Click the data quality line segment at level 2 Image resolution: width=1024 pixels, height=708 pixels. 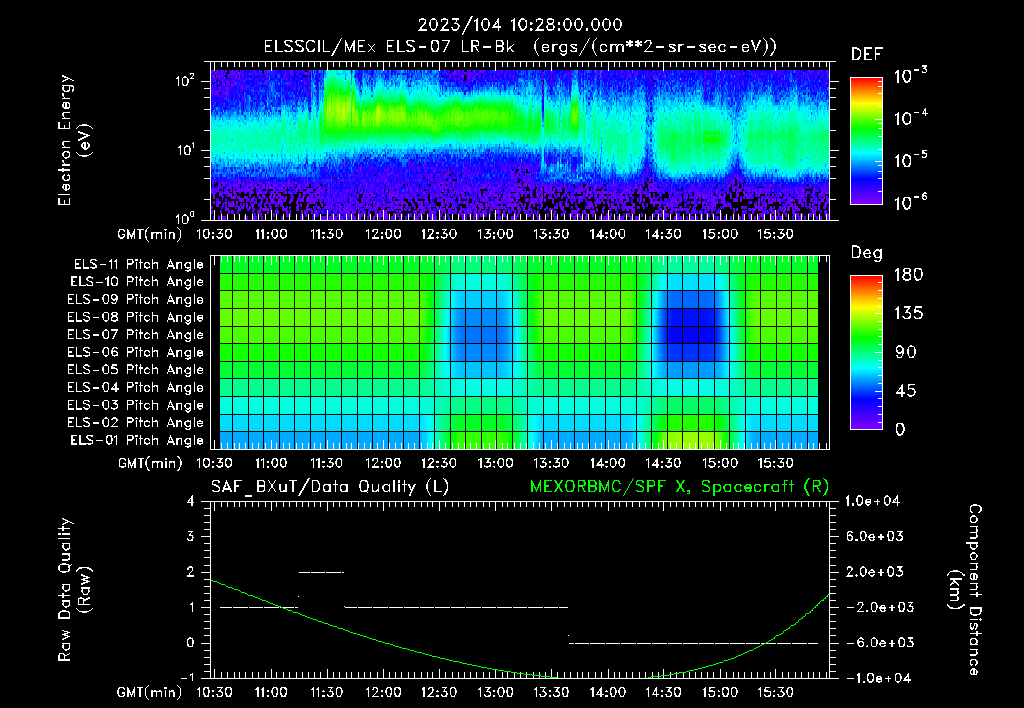[x=321, y=572]
